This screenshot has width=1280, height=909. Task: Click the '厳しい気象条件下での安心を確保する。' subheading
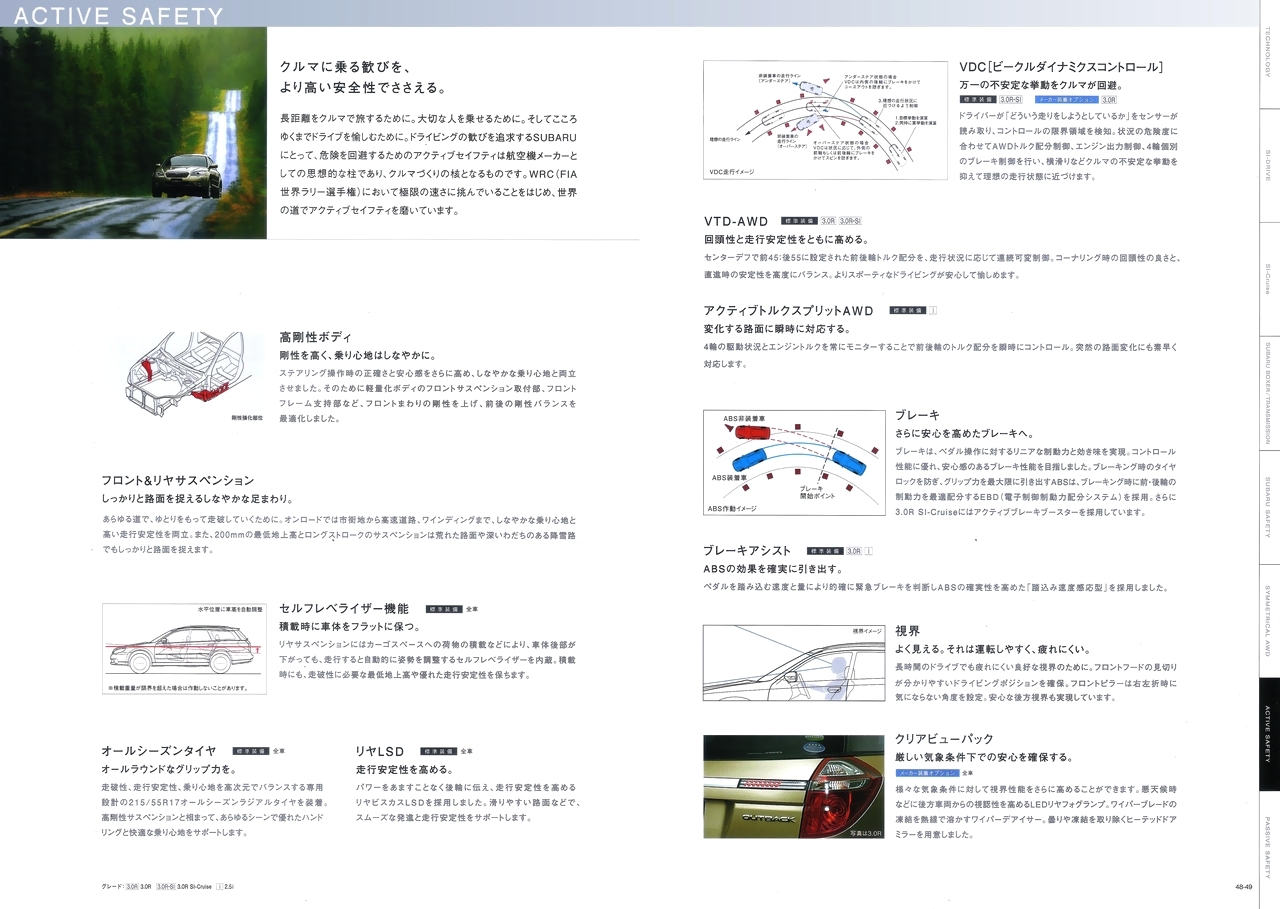[x=985, y=757]
